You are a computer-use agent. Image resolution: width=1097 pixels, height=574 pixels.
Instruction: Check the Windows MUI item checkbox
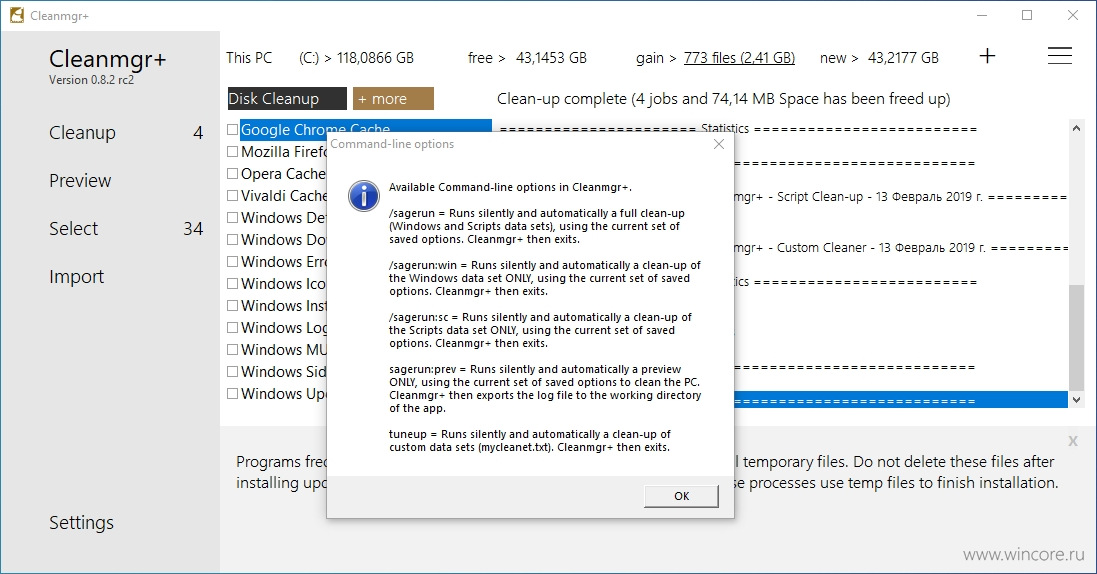[232, 350]
